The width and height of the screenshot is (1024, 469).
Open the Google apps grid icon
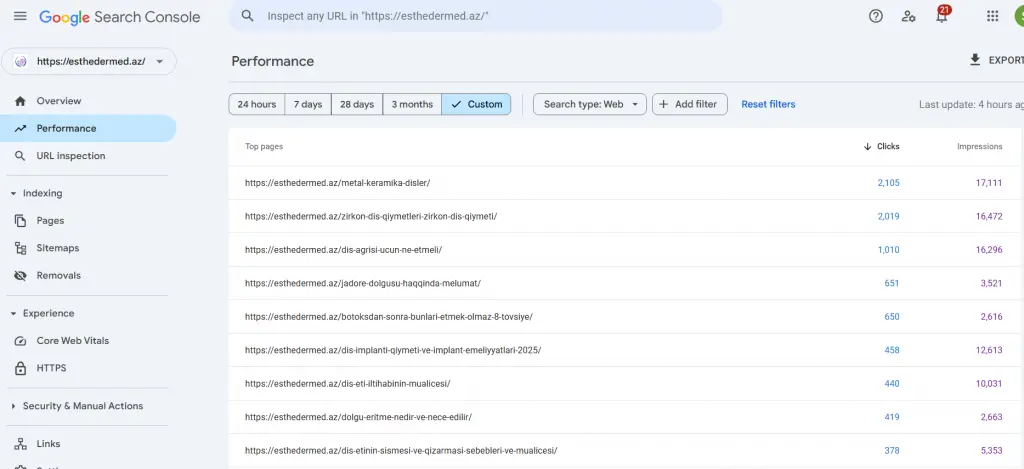(993, 16)
